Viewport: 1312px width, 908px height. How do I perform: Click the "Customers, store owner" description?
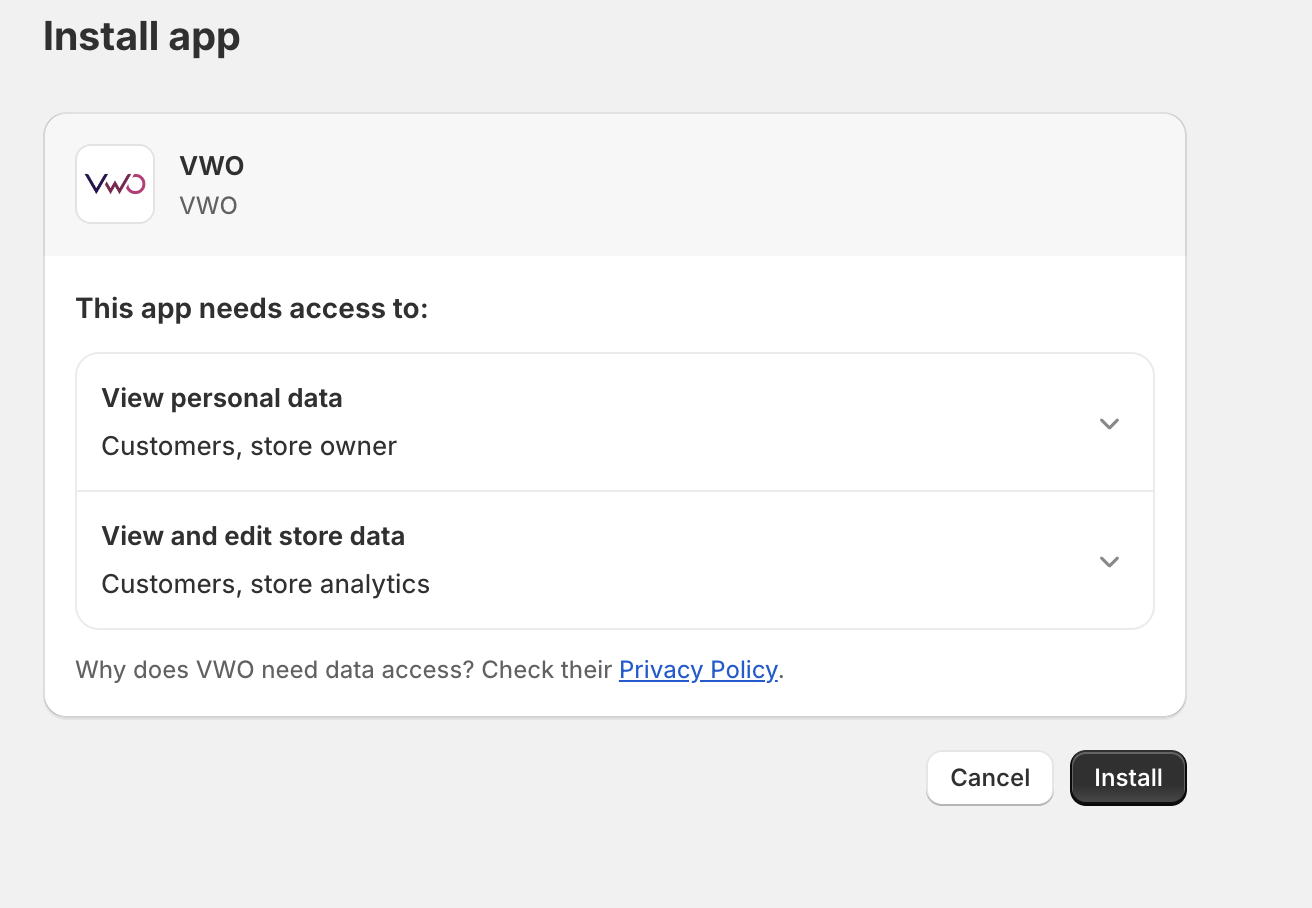click(x=249, y=446)
